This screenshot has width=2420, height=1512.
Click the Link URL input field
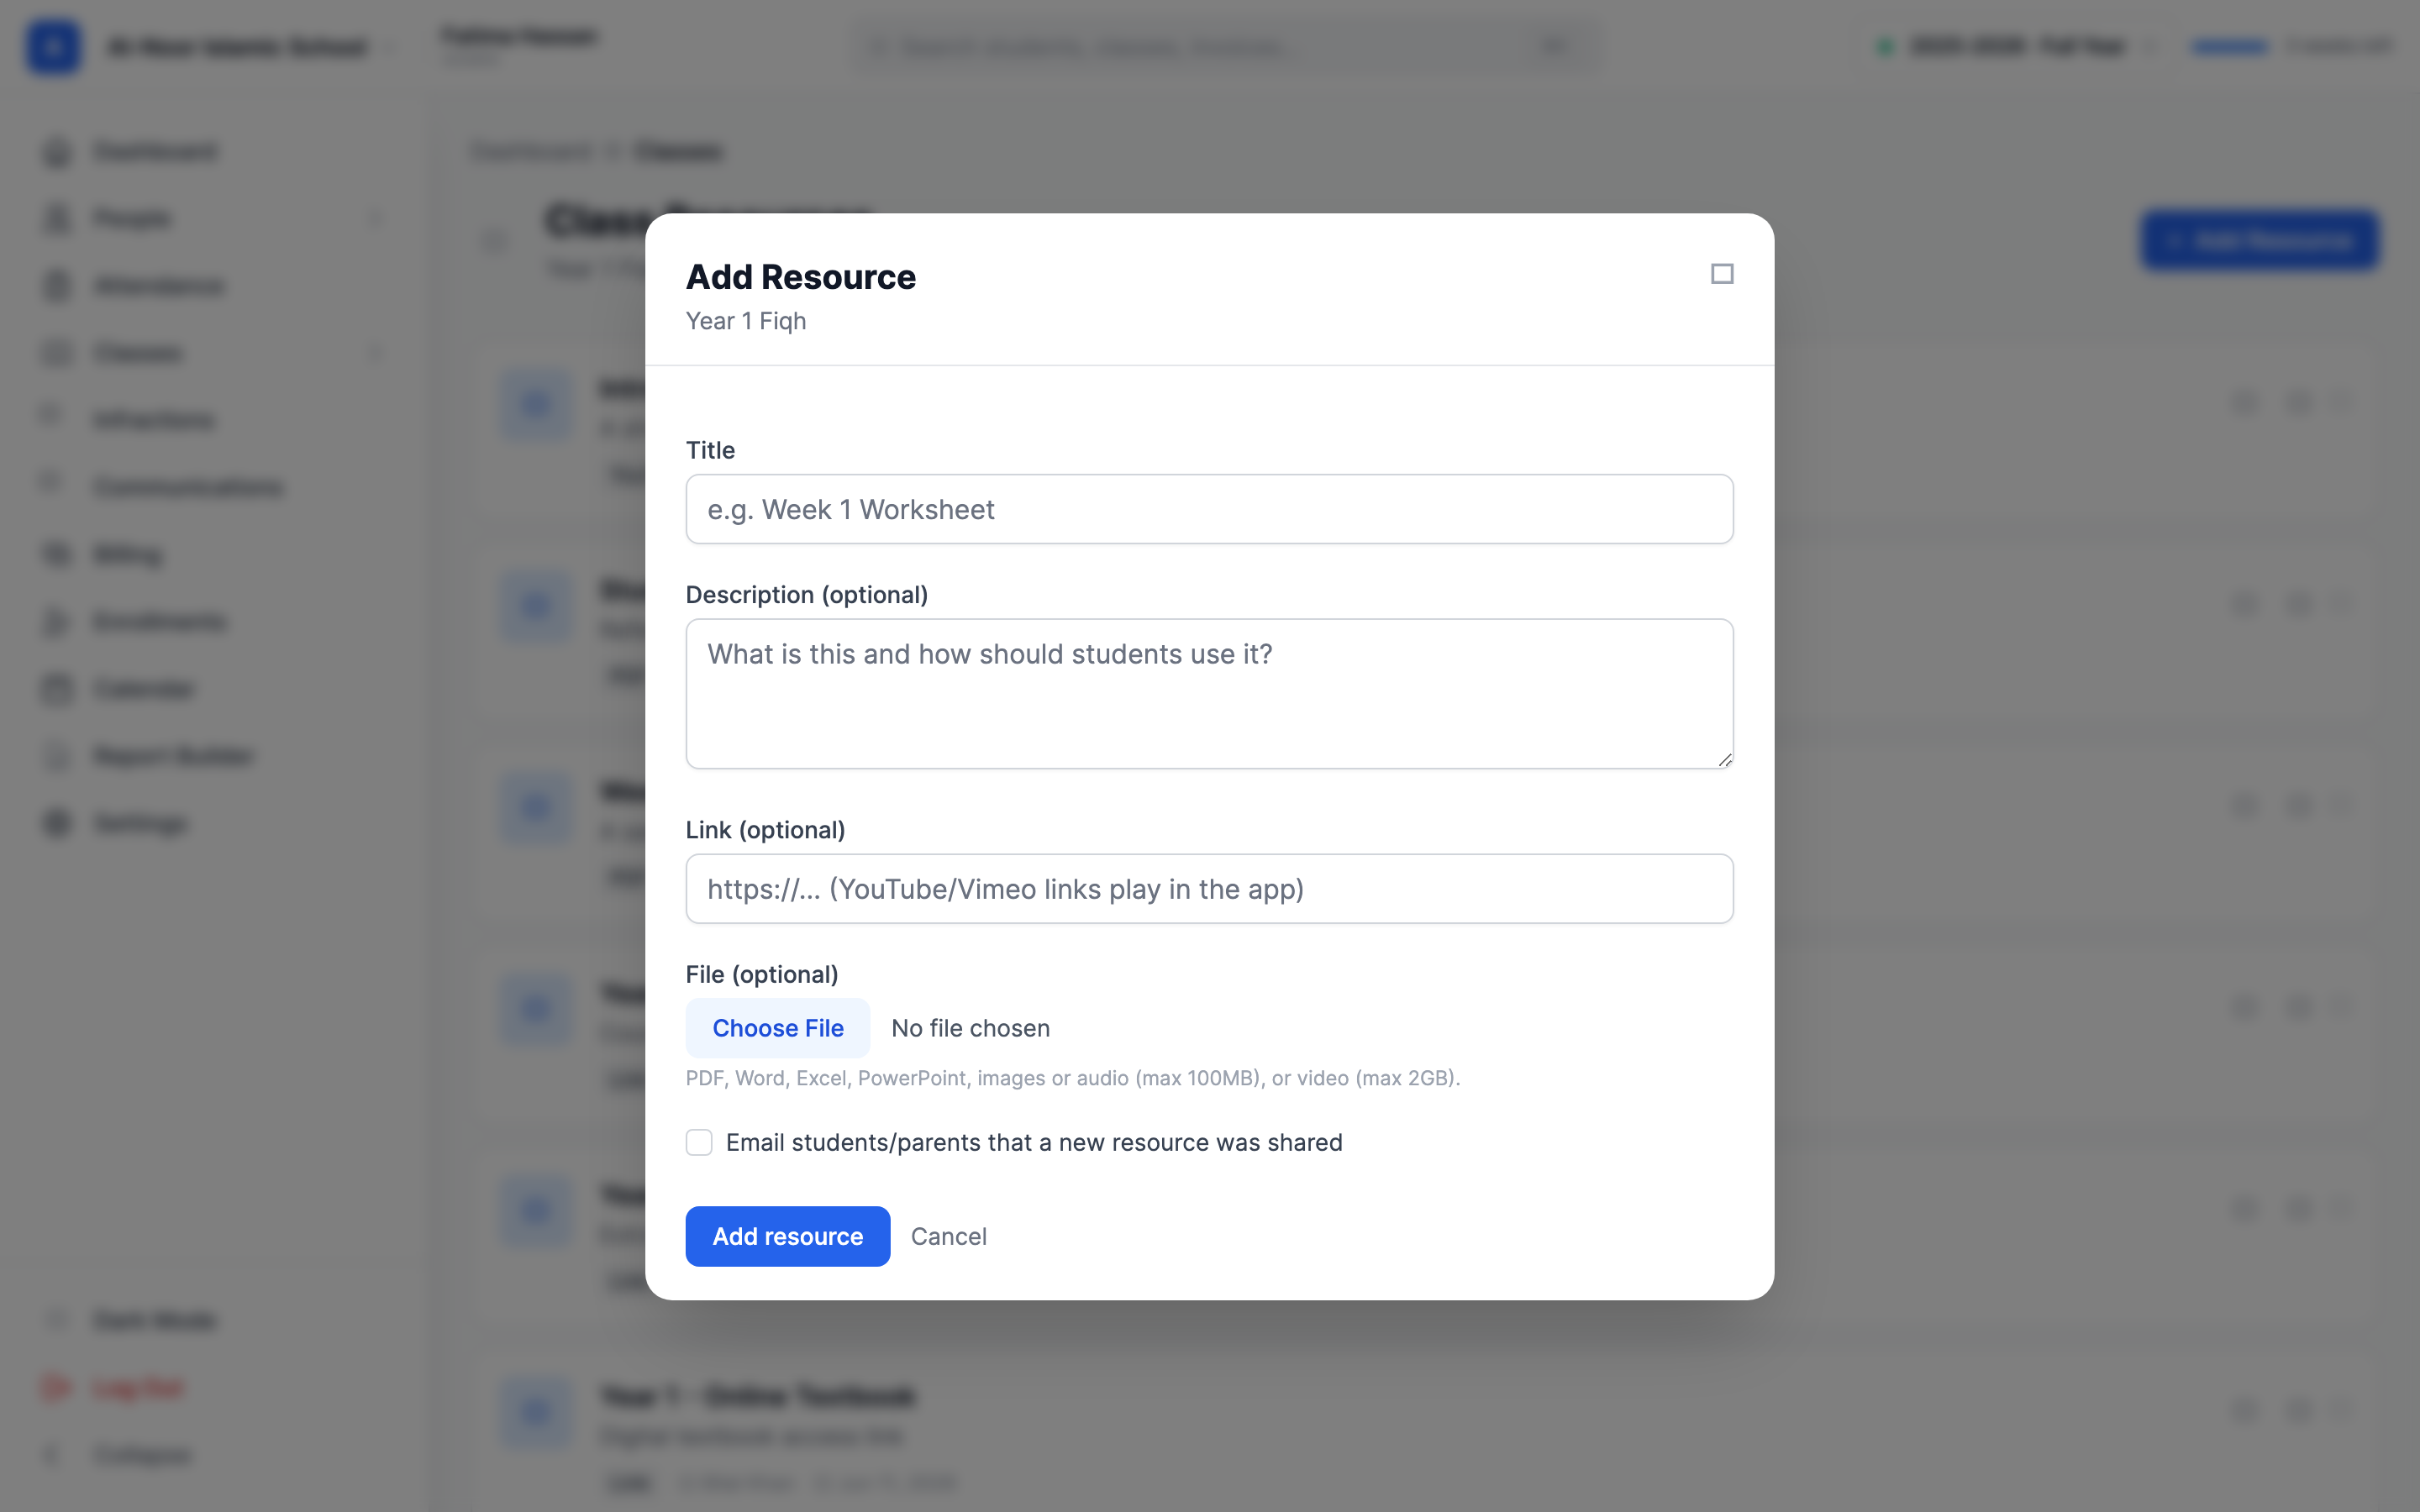[x=1209, y=888]
